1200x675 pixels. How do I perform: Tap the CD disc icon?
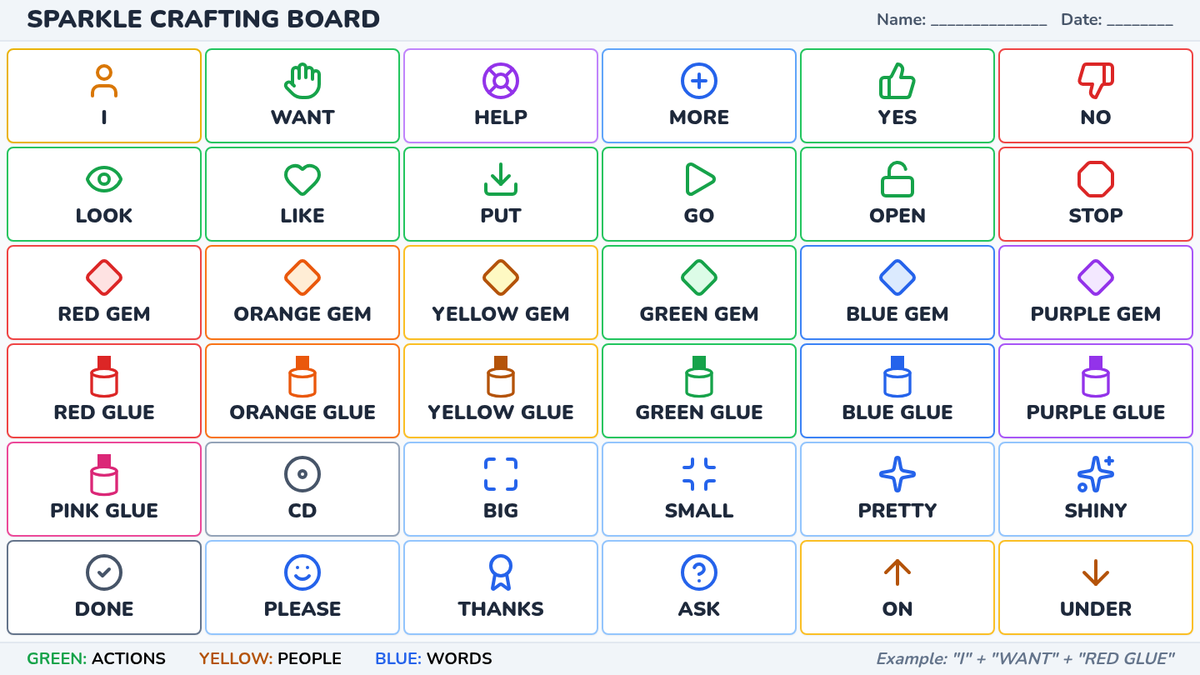click(302, 474)
